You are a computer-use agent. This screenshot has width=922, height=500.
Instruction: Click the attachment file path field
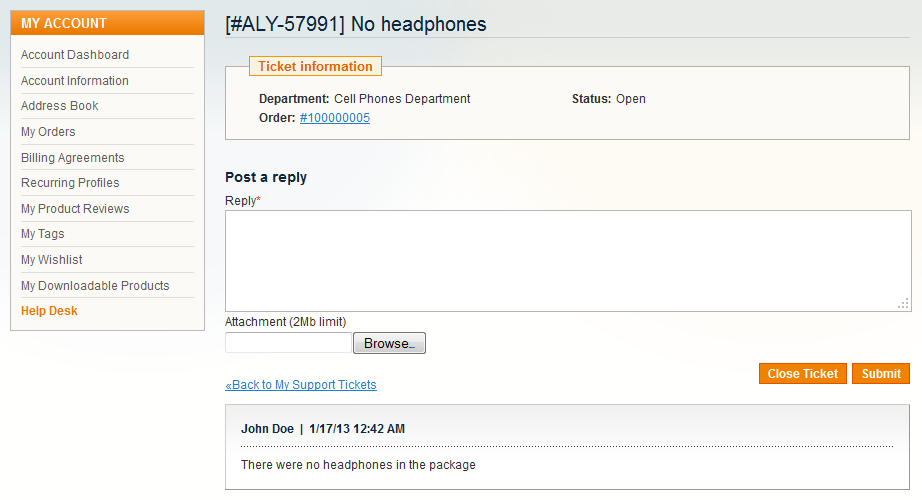(x=288, y=343)
